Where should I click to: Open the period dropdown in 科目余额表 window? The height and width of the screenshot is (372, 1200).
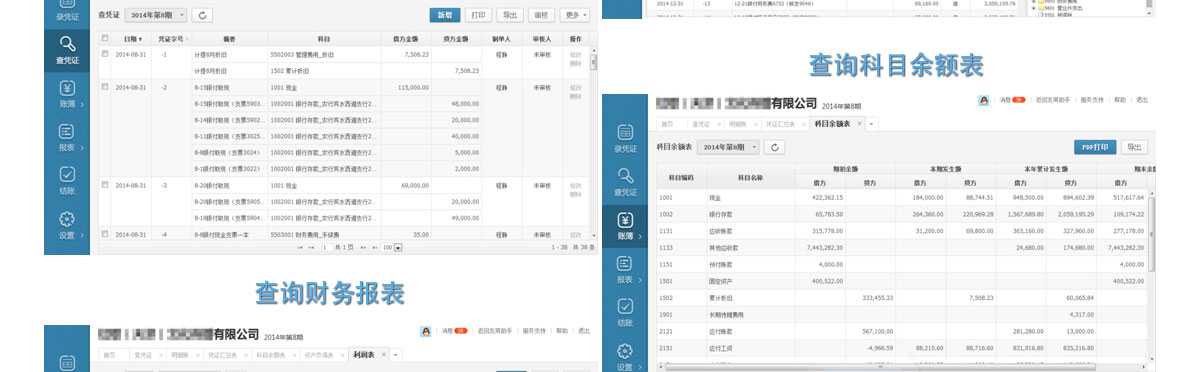729,147
